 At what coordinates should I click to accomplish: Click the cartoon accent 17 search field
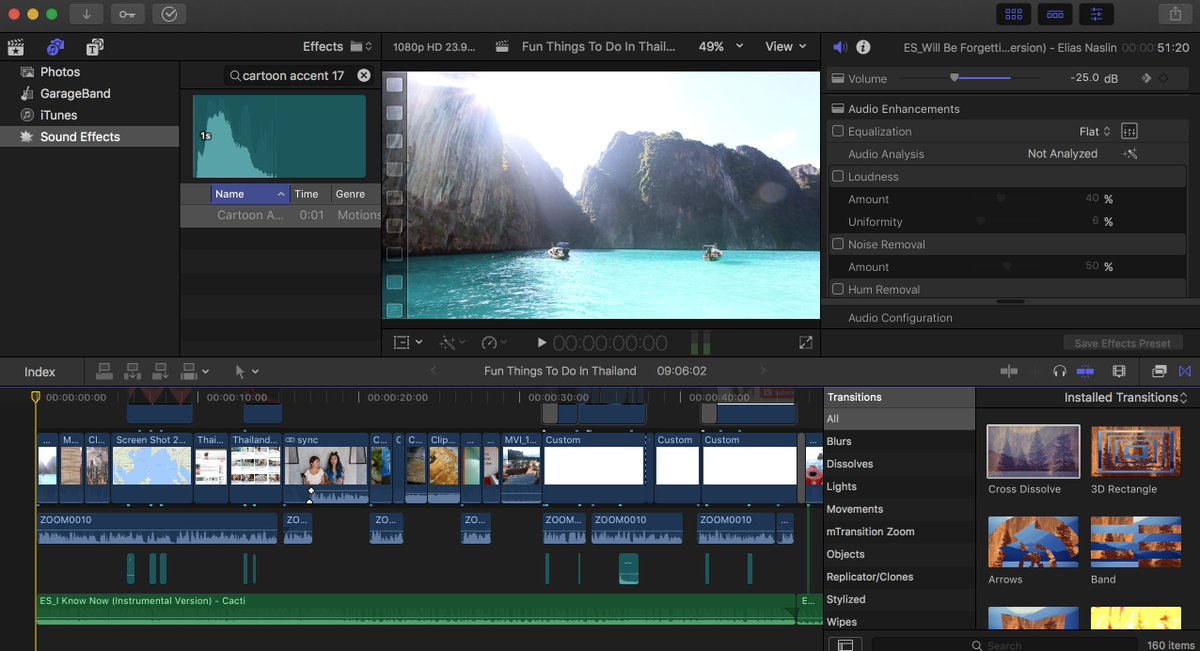pos(299,75)
